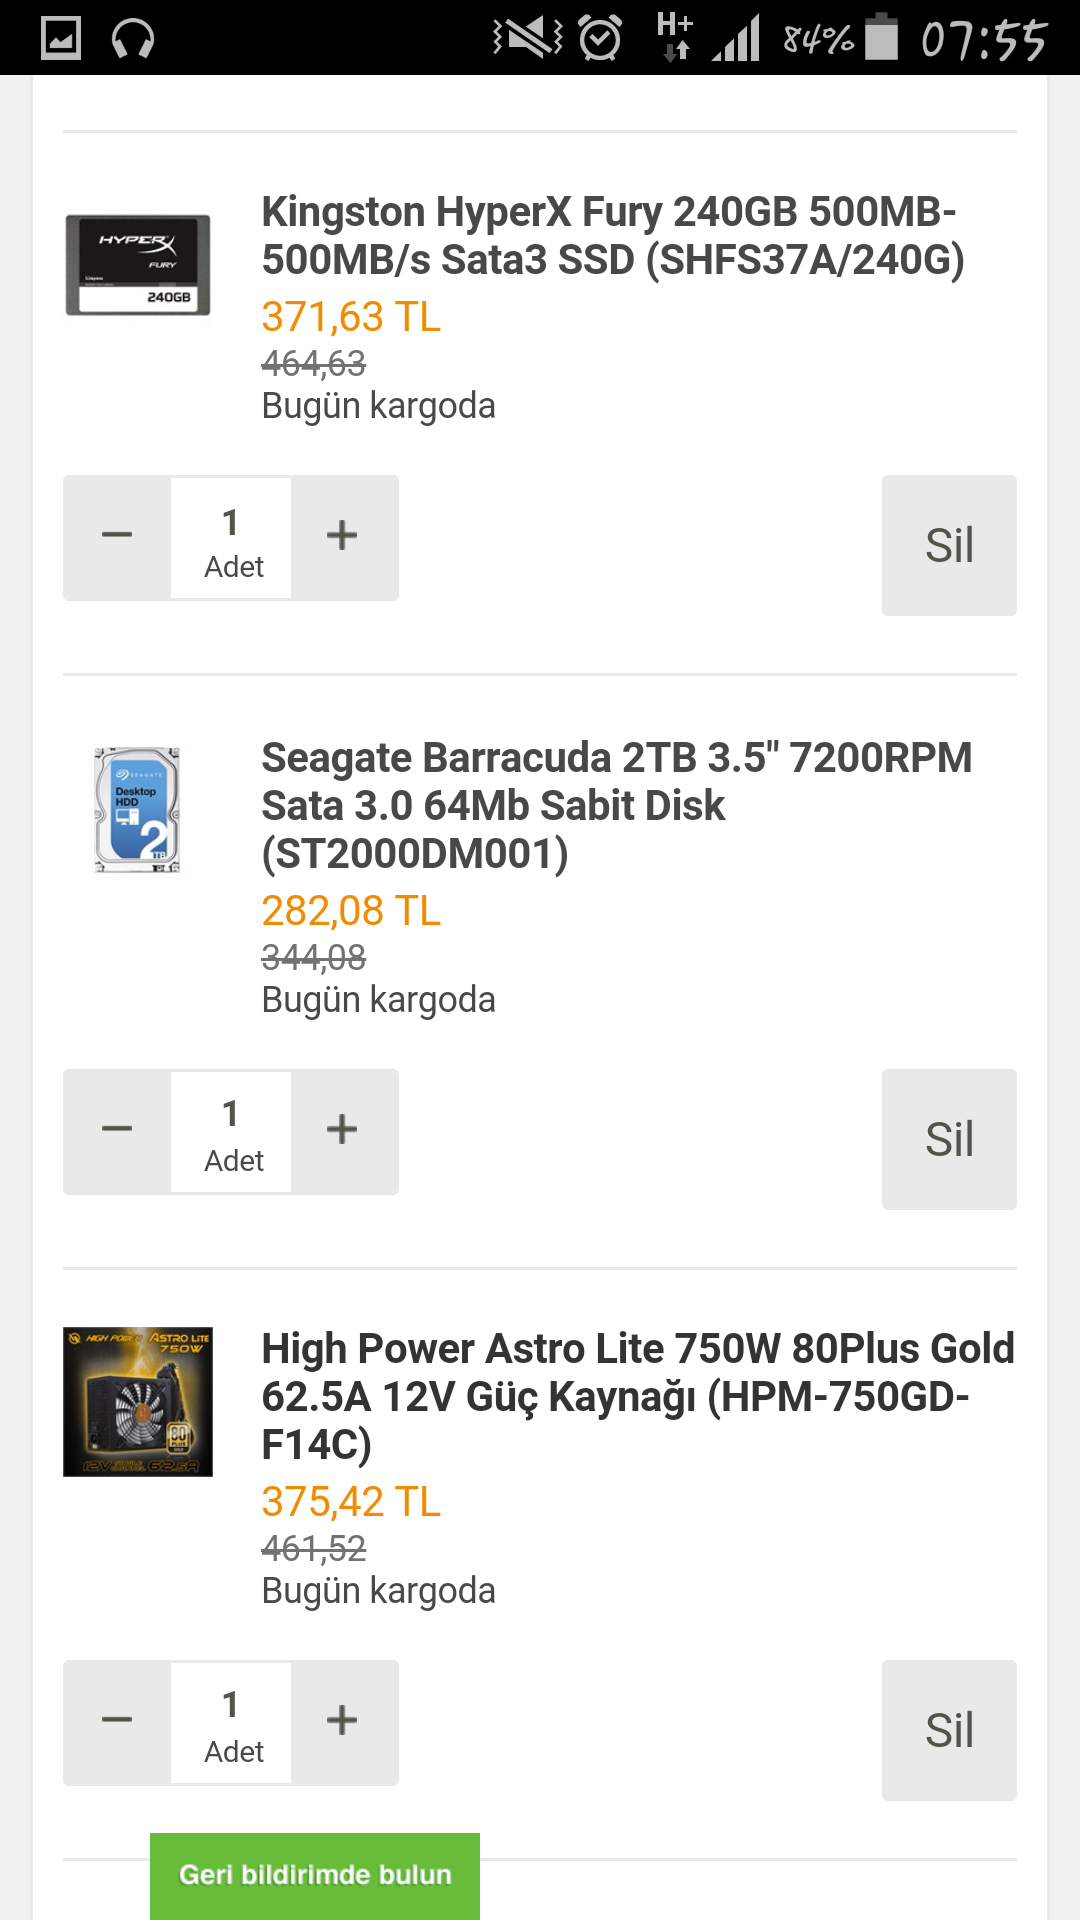Open High Power Astro Lite 750W title
The image size is (1080, 1920).
pos(637,1396)
